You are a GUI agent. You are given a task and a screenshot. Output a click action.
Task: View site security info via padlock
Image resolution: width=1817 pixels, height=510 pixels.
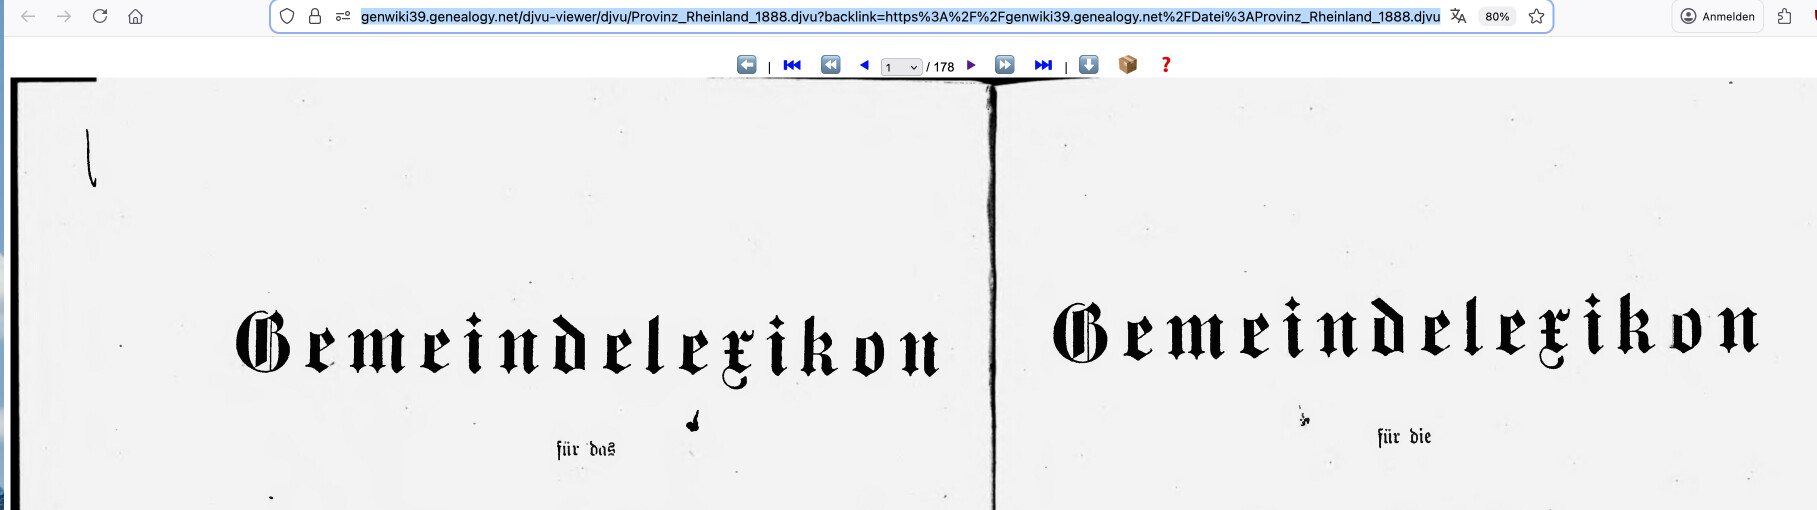tap(315, 16)
